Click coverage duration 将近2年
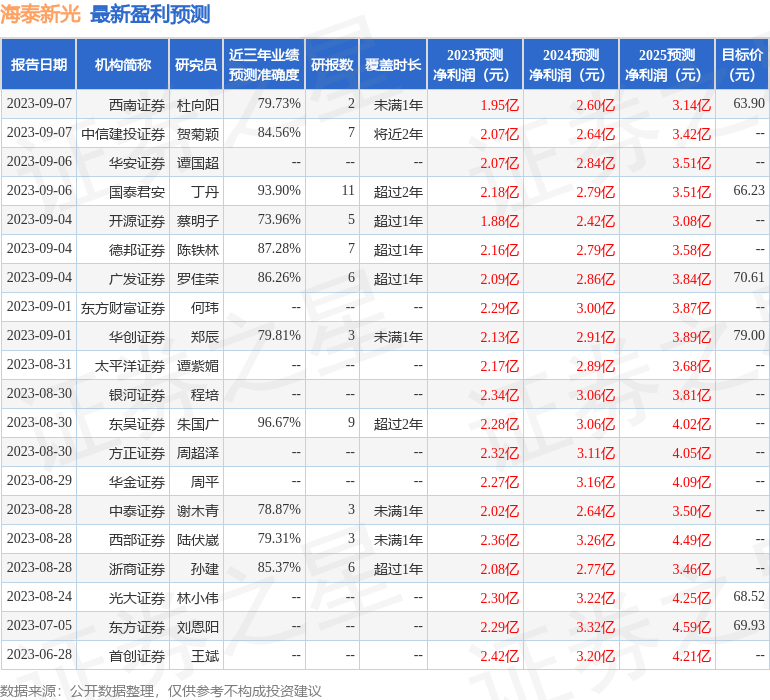The image size is (770, 700). (x=398, y=134)
